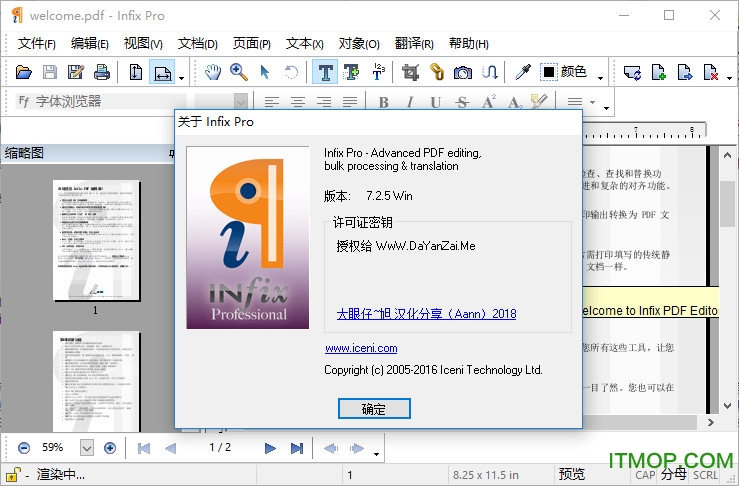The width and height of the screenshot is (739, 486).
Task: Open a PDF with the folder icon
Action: tap(24, 72)
